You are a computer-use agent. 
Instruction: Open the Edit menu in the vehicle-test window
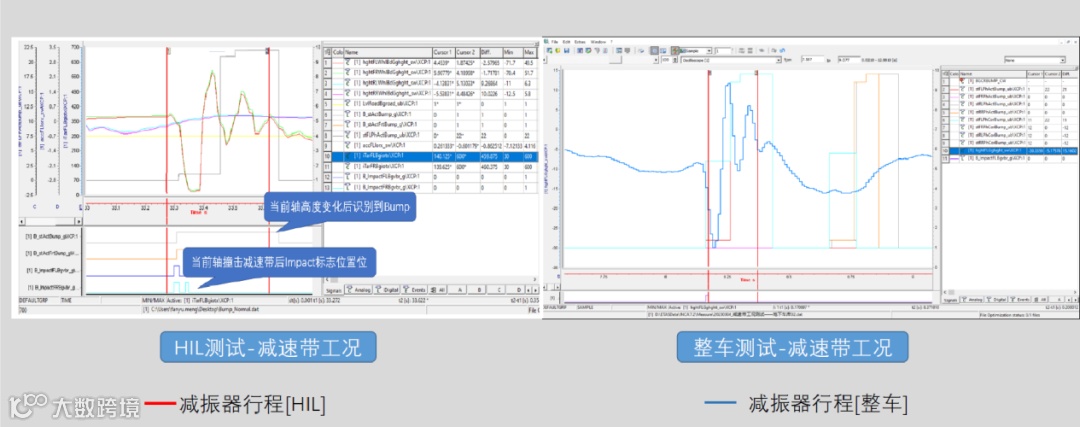coord(566,42)
